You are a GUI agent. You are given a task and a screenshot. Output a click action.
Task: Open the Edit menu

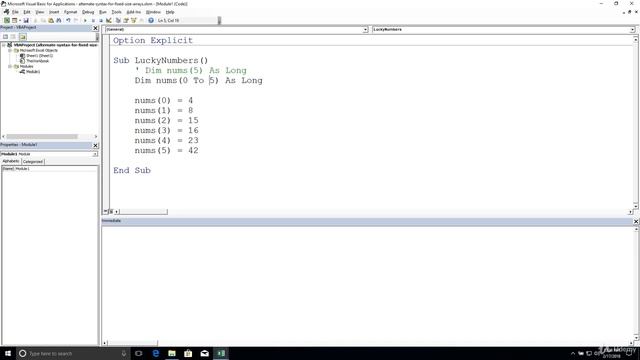pyautogui.click(x=27, y=12)
